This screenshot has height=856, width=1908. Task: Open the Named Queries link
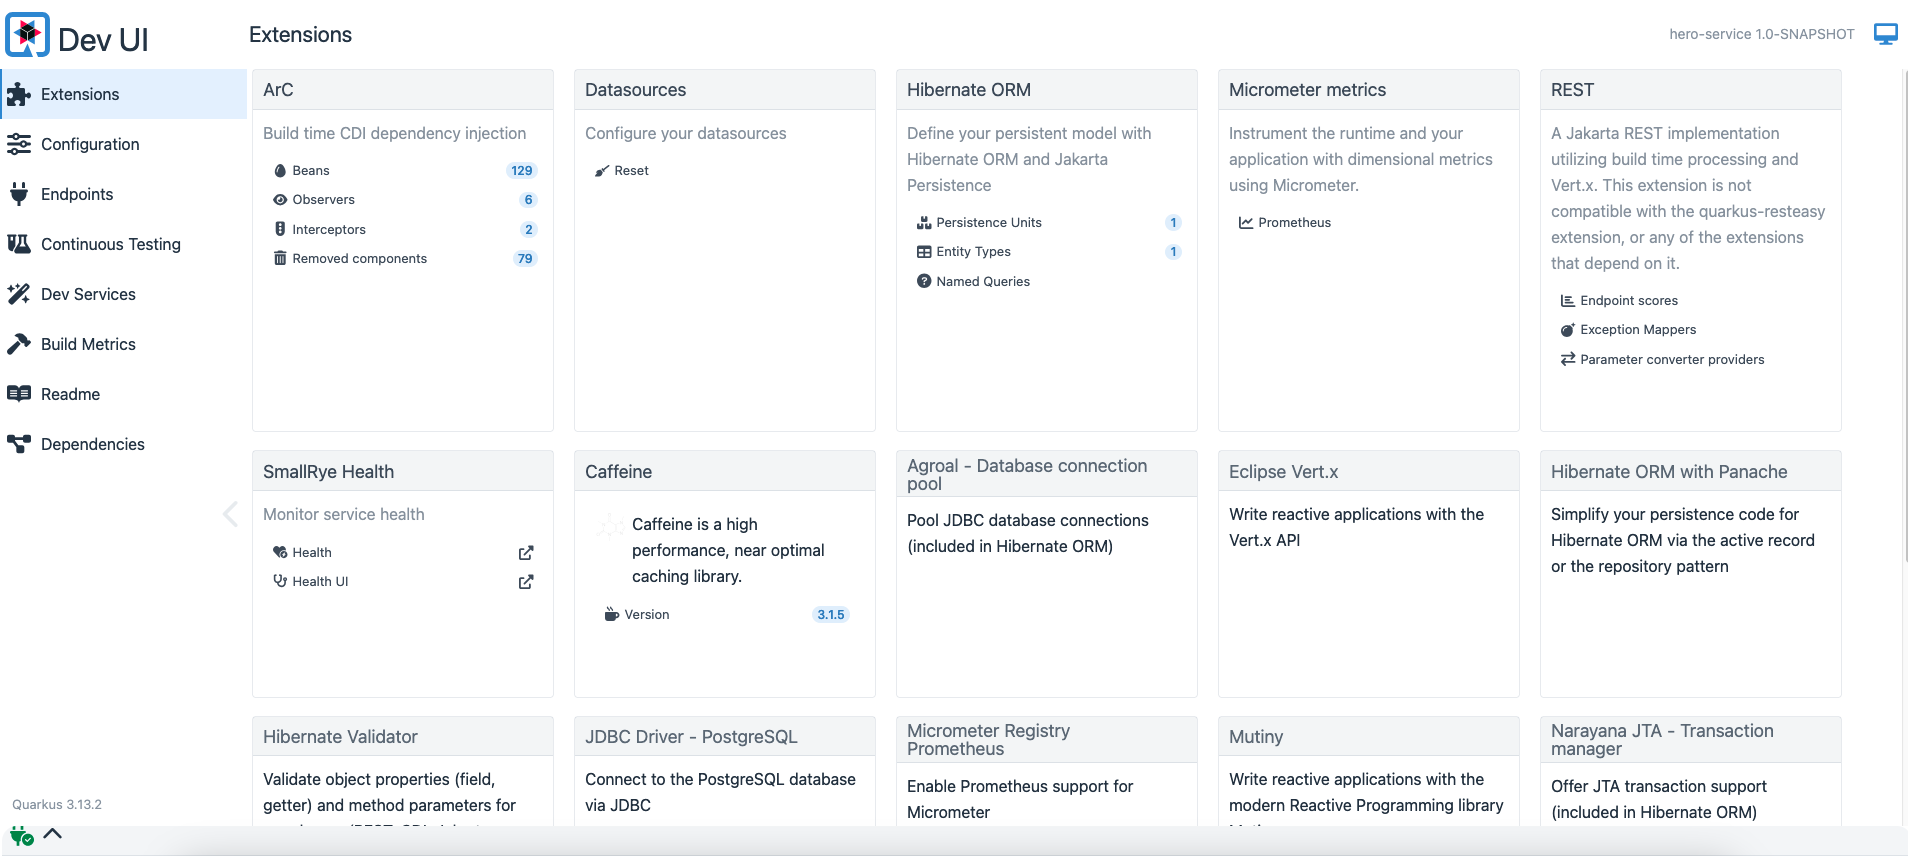(983, 281)
